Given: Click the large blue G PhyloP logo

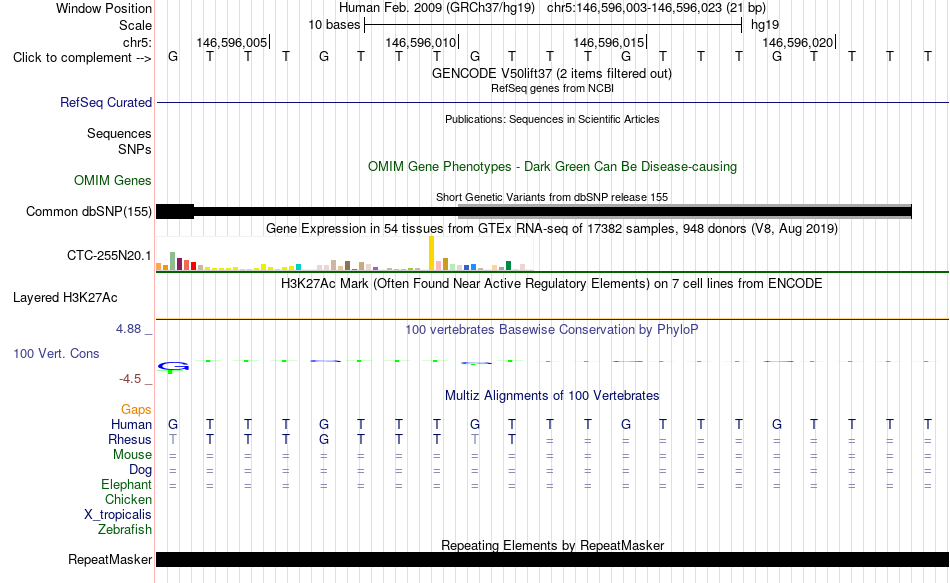Looking at the screenshot, I should coord(173,366).
